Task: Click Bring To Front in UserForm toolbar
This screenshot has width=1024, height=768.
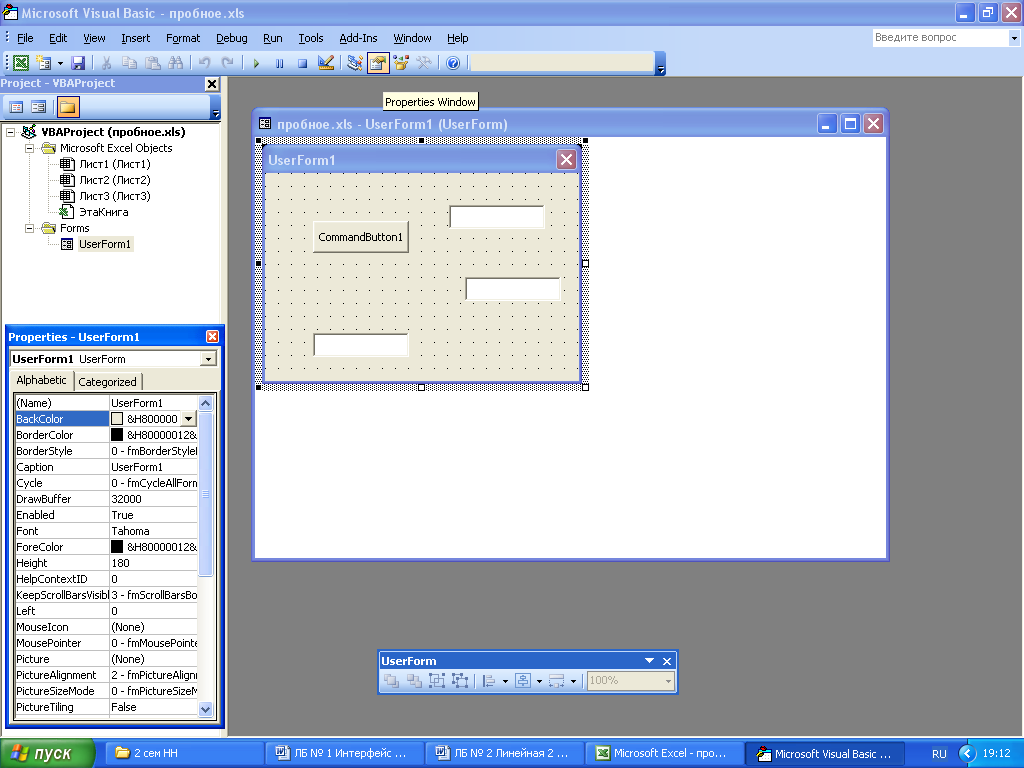Action: click(391, 680)
